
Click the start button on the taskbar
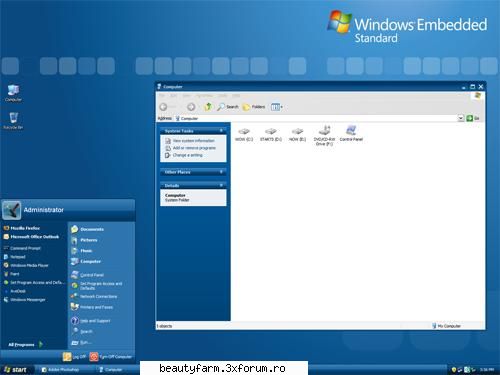click(x=17, y=369)
